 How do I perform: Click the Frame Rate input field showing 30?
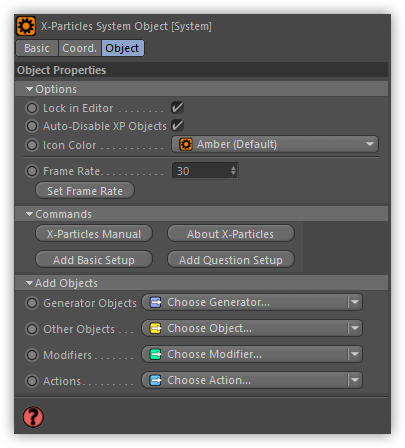click(x=205, y=171)
